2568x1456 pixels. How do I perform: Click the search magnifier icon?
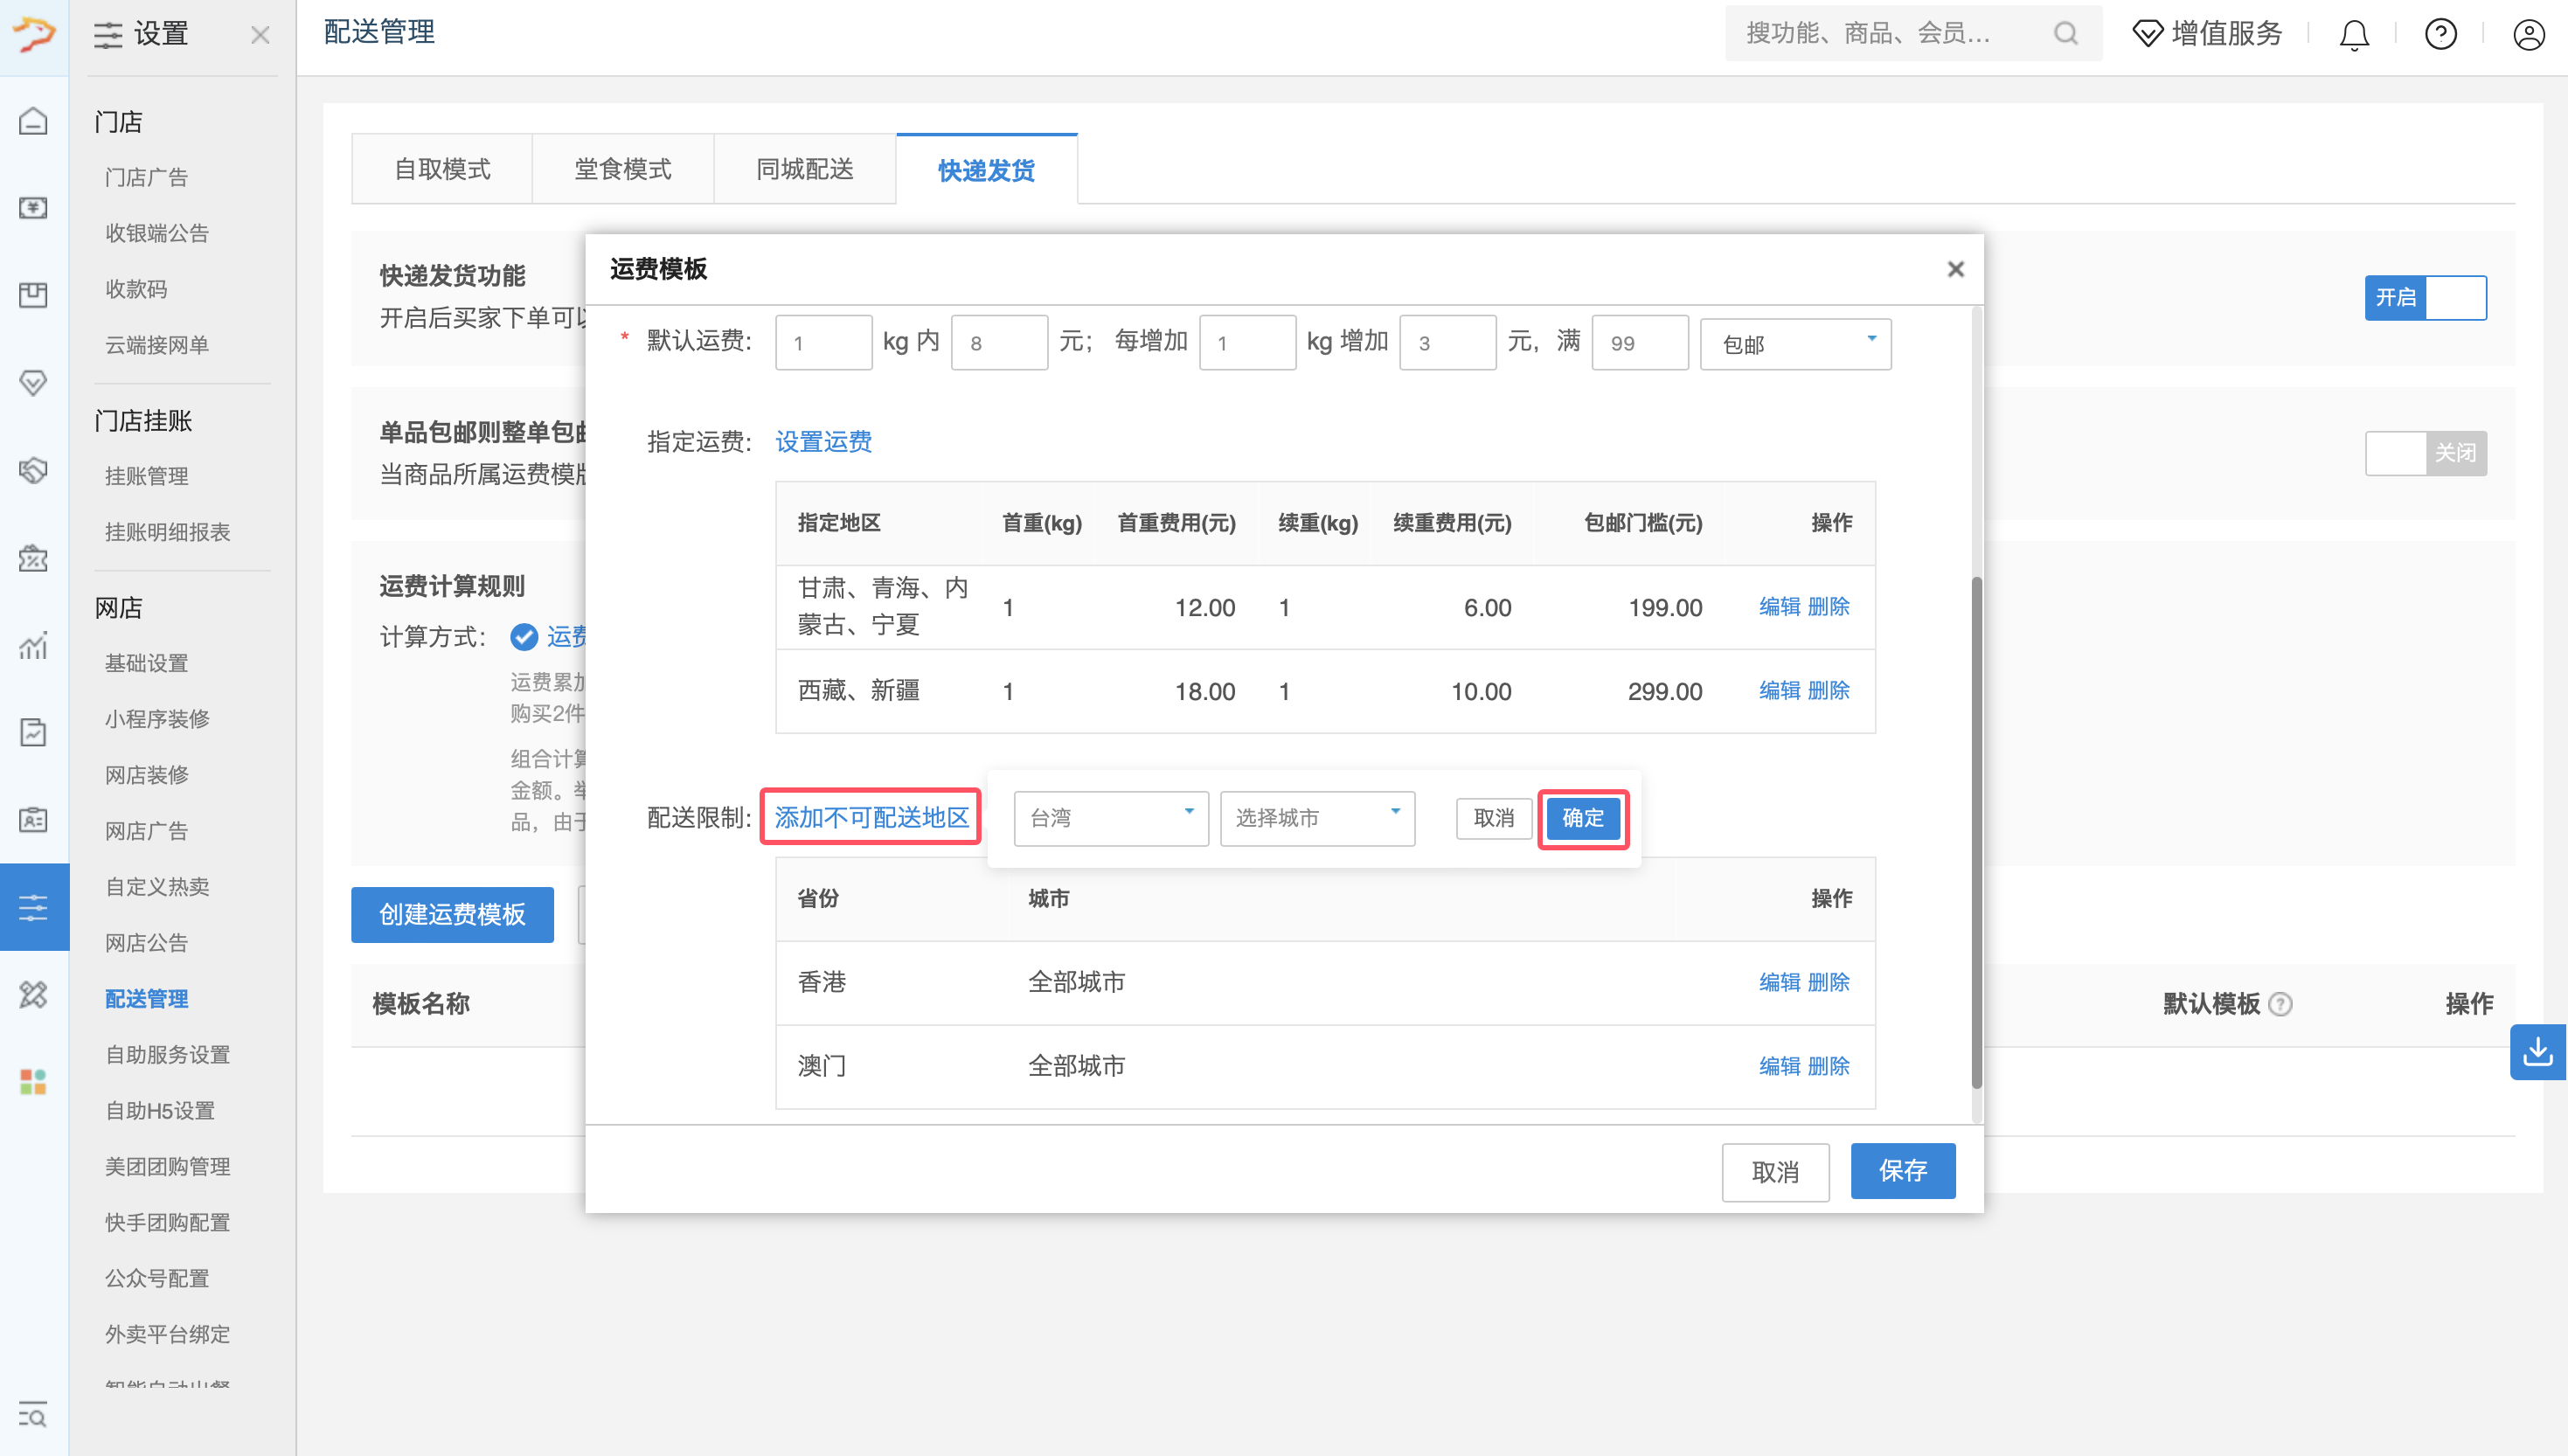click(2065, 34)
